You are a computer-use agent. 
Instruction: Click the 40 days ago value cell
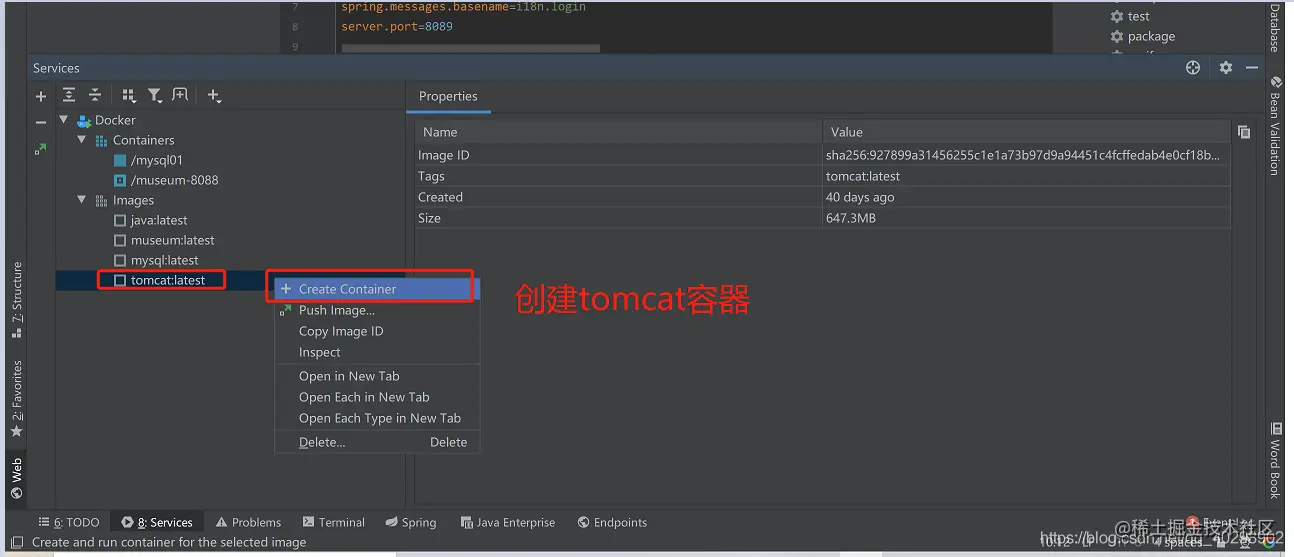click(1026, 197)
